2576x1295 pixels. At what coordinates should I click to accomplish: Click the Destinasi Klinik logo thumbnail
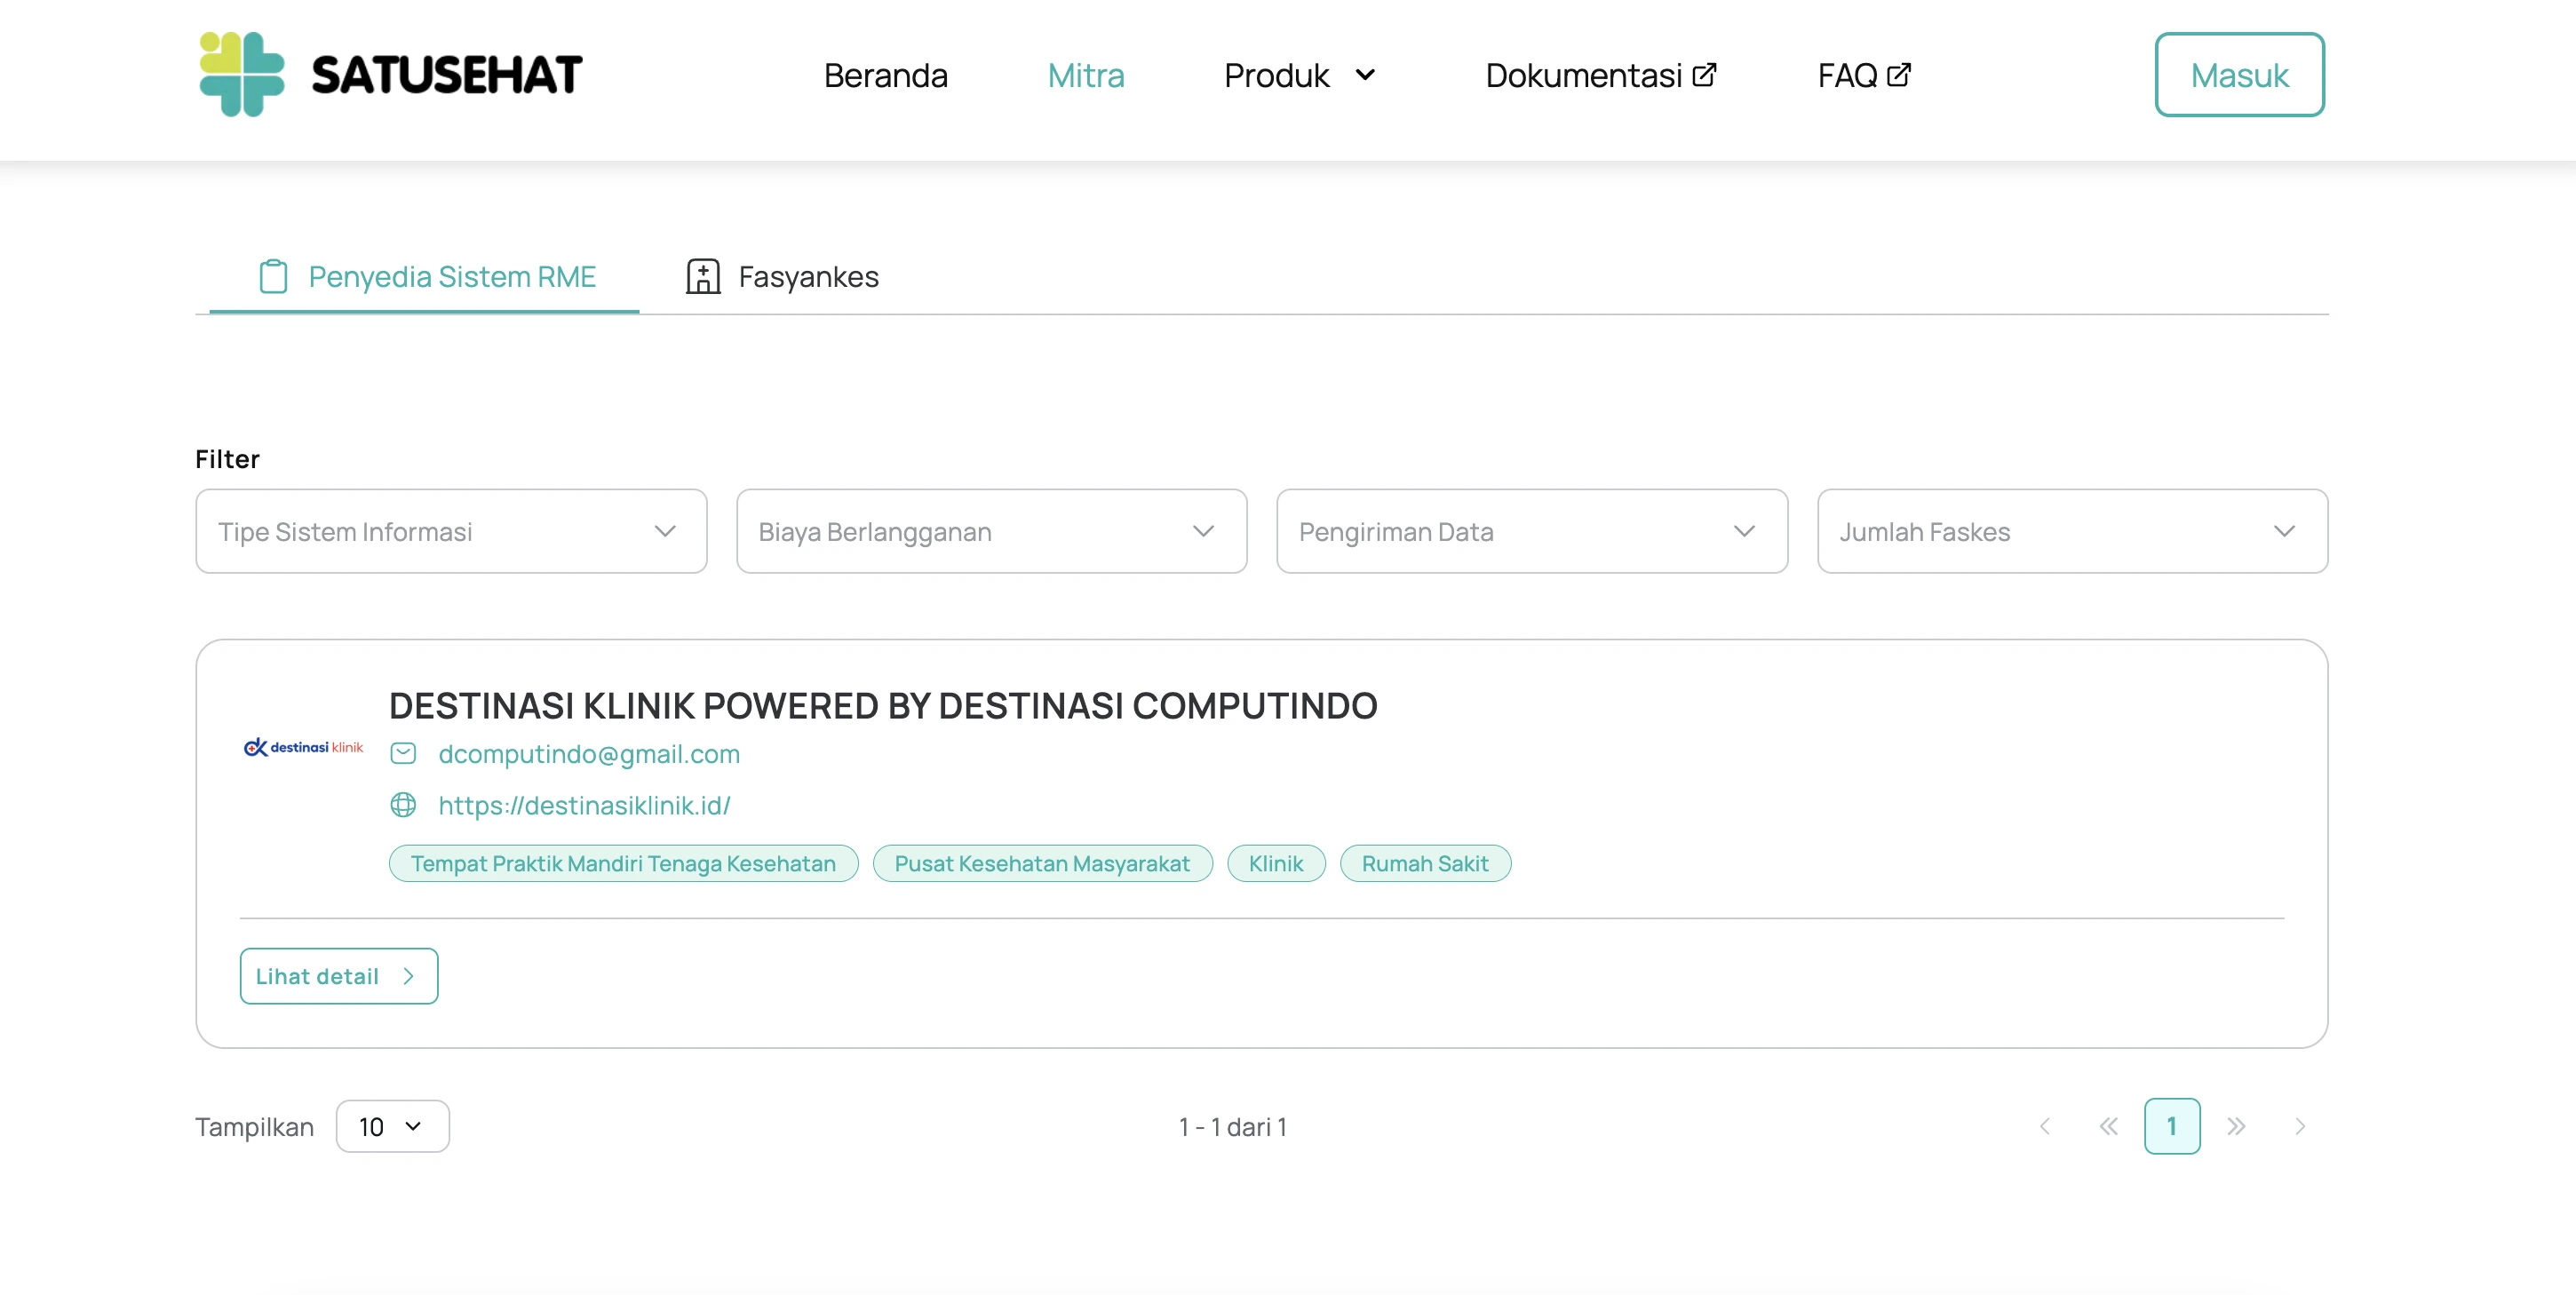[x=303, y=747]
